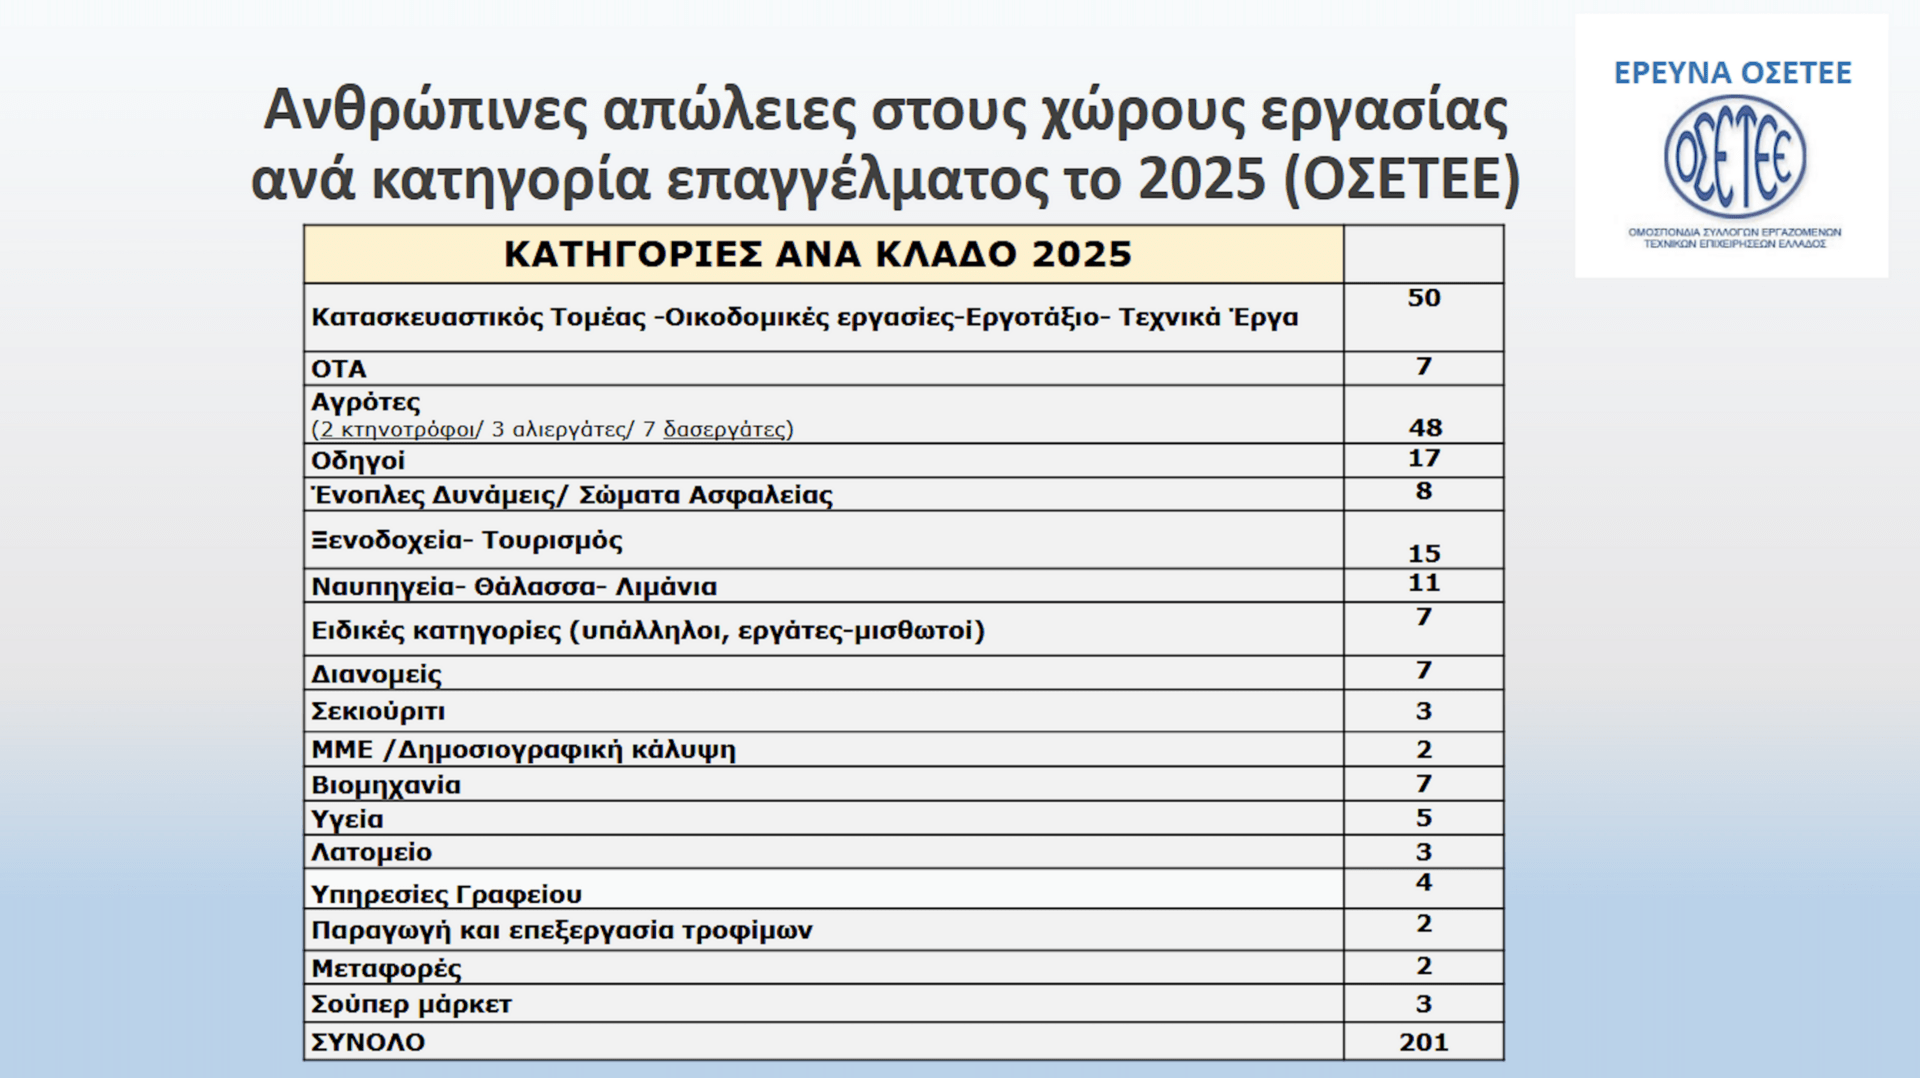This screenshot has width=1920, height=1078.
Task: Click the value 50 in the first row
Action: pos(1423,298)
